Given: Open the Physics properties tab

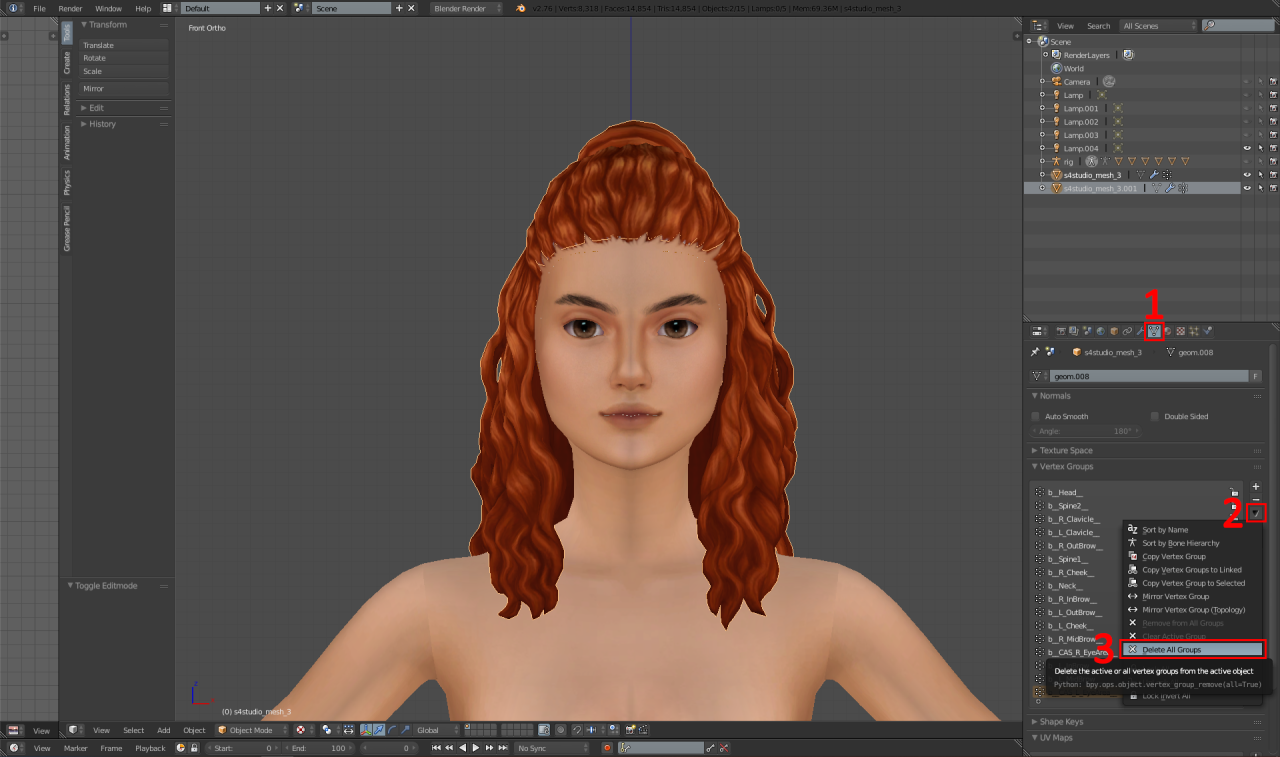Looking at the screenshot, I should click(x=1207, y=331).
